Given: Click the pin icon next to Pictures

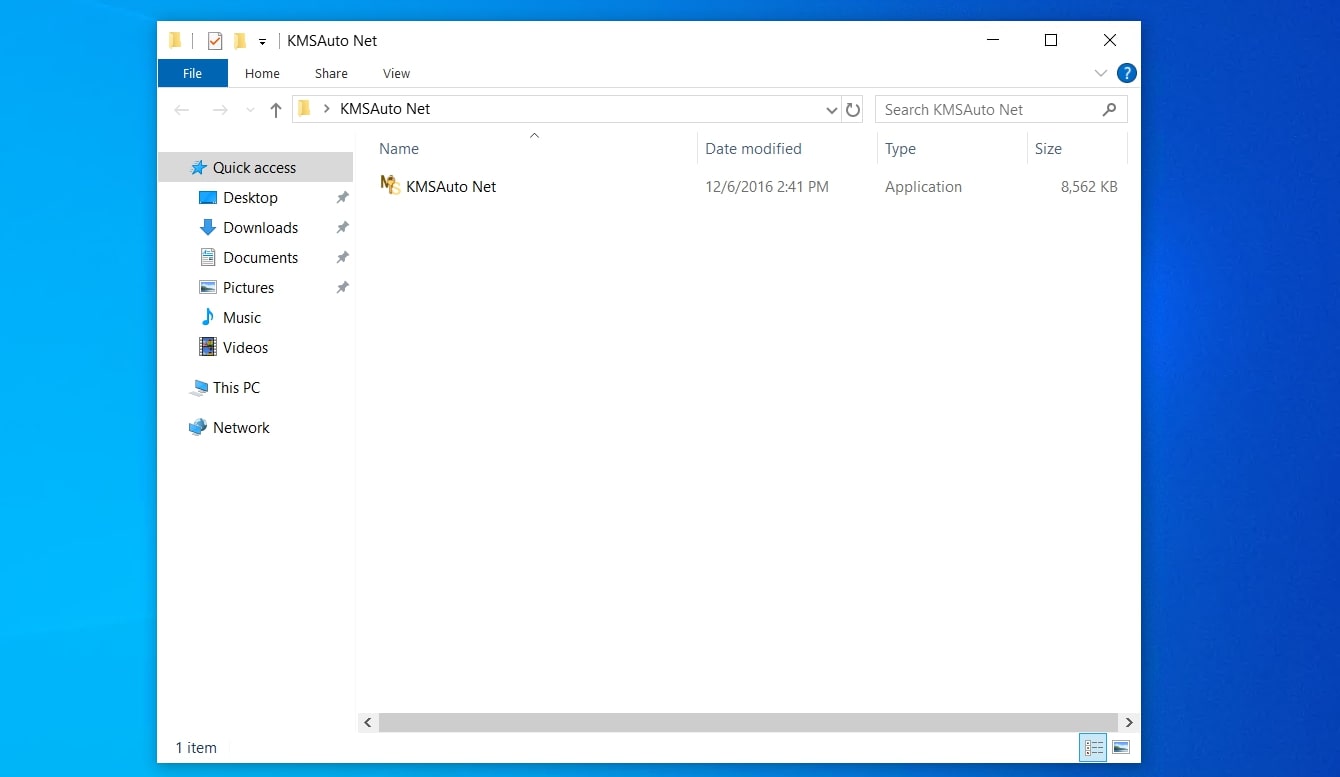Looking at the screenshot, I should (342, 288).
